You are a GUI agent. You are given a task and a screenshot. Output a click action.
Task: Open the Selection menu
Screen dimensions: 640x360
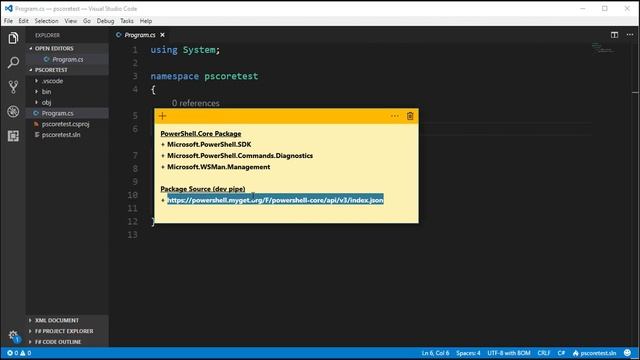pyautogui.click(x=46, y=21)
